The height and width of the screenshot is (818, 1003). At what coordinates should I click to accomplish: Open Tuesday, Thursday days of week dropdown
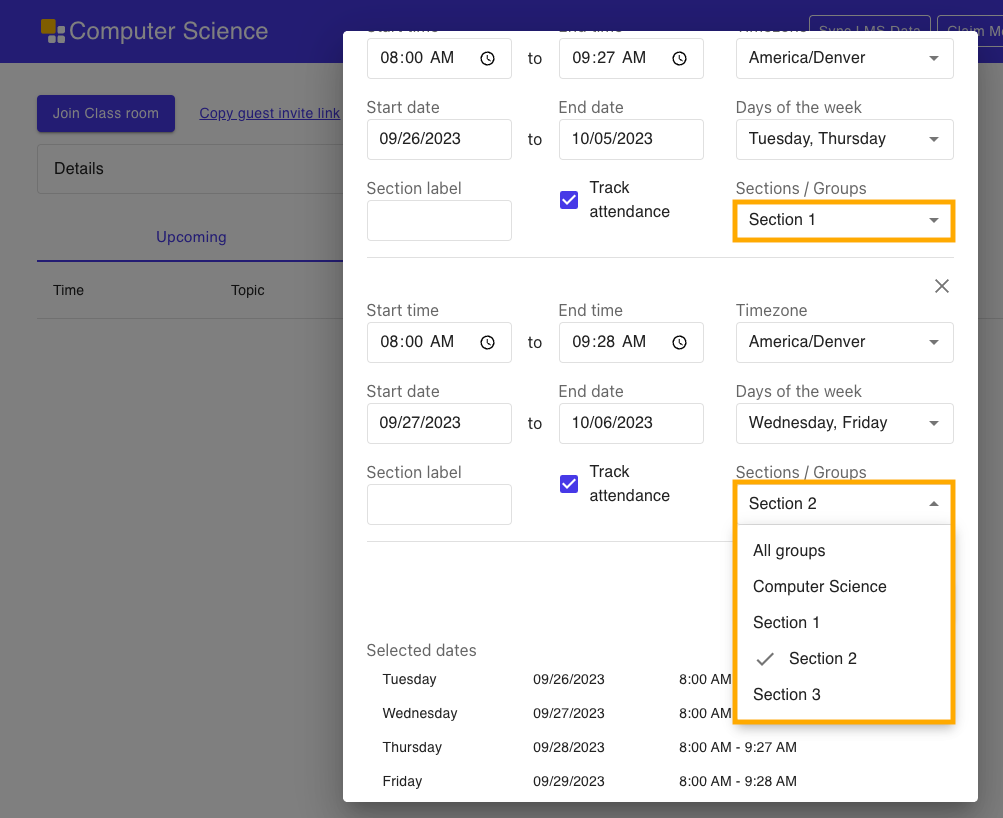click(x=844, y=139)
